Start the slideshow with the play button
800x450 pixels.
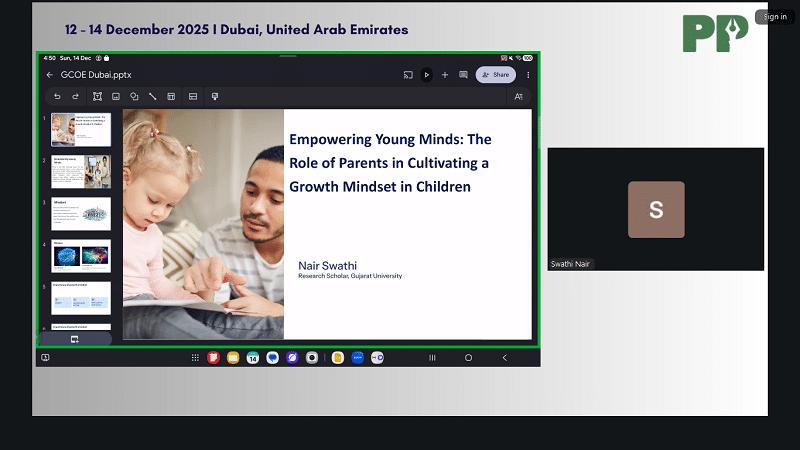coord(427,75)
